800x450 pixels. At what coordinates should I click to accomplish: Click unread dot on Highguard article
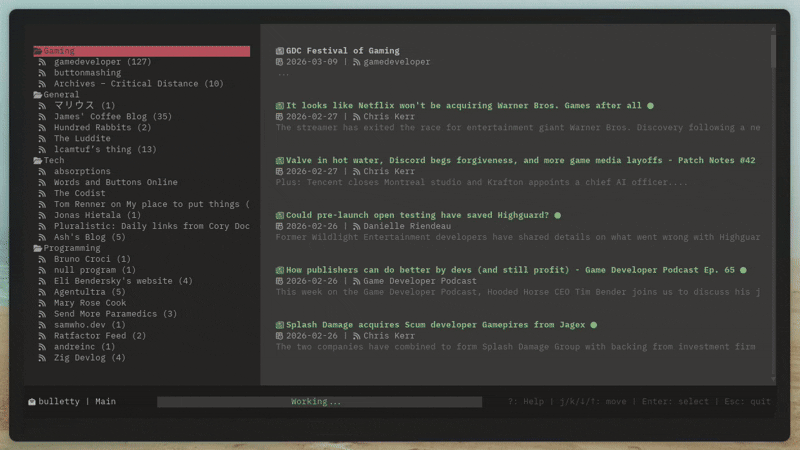pyautogui.click(x=558, y=216)
